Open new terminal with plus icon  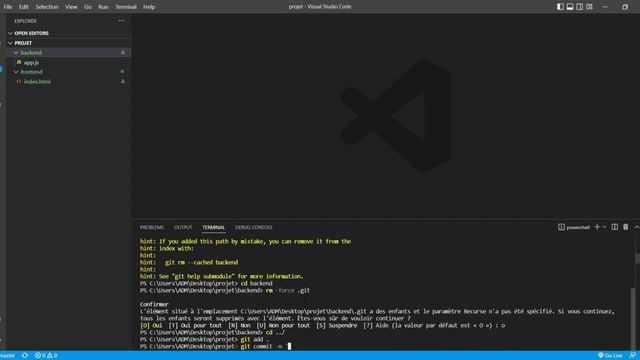click(597, 227)
